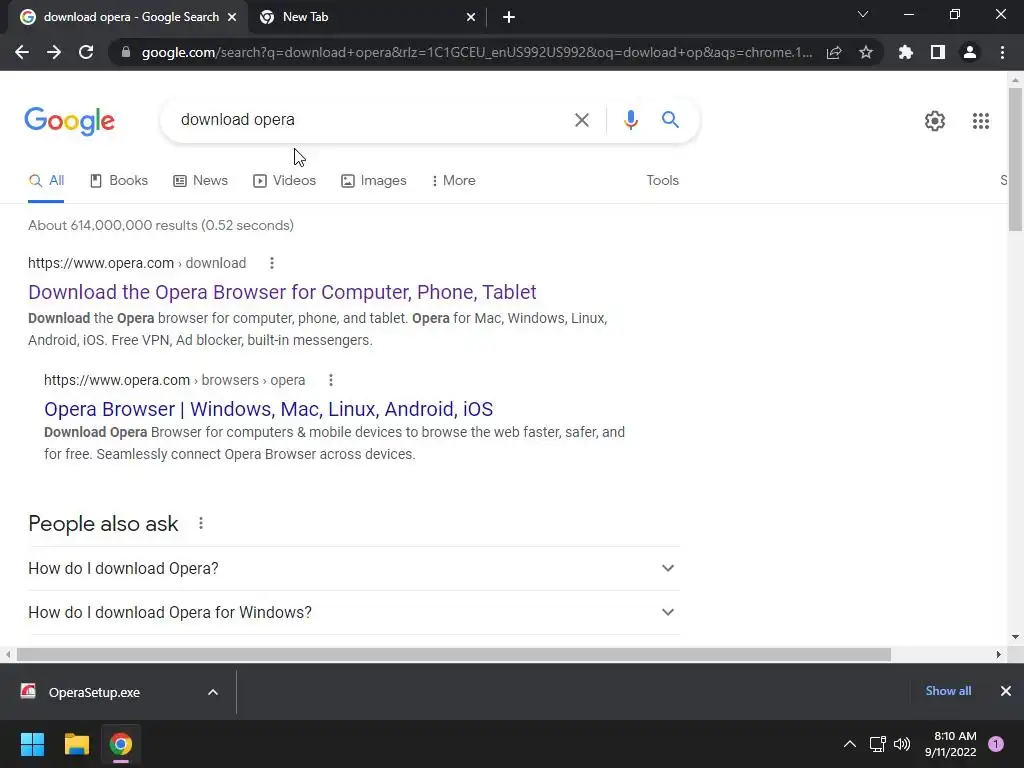Close the downloads bar

coord(1006,691)
